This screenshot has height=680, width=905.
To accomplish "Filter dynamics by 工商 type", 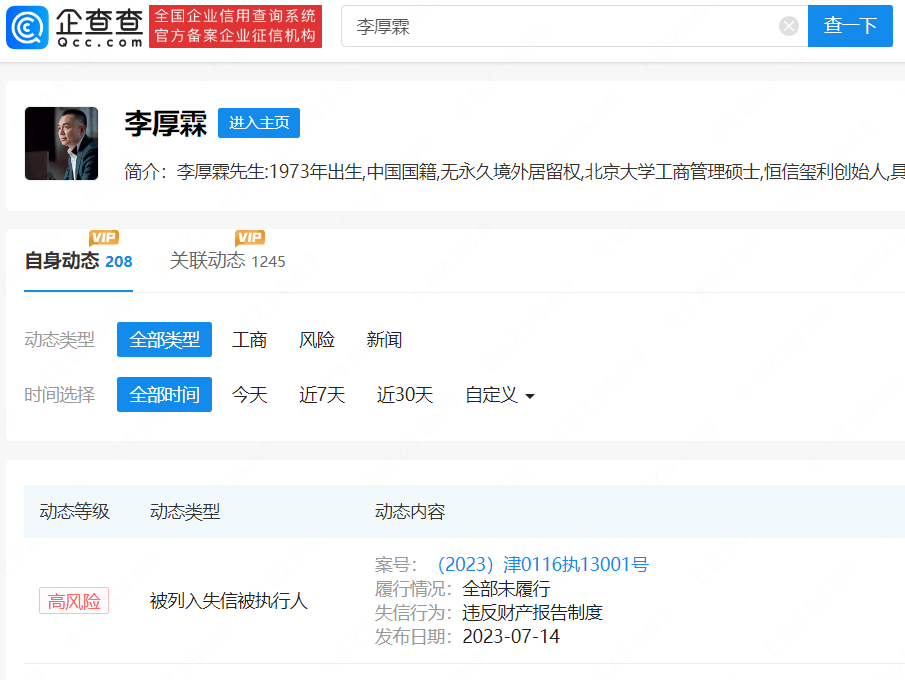I will (x=249, y=340).
